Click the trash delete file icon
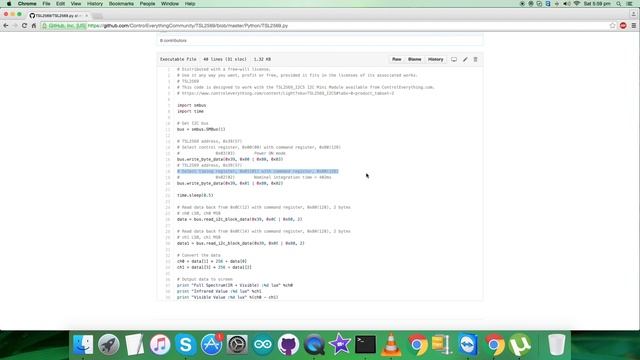 tap(476, 60)
